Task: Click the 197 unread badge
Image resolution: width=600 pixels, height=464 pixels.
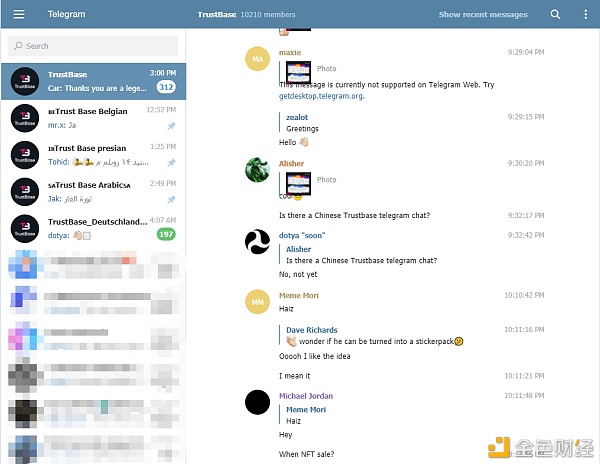Action: [166, 234]
